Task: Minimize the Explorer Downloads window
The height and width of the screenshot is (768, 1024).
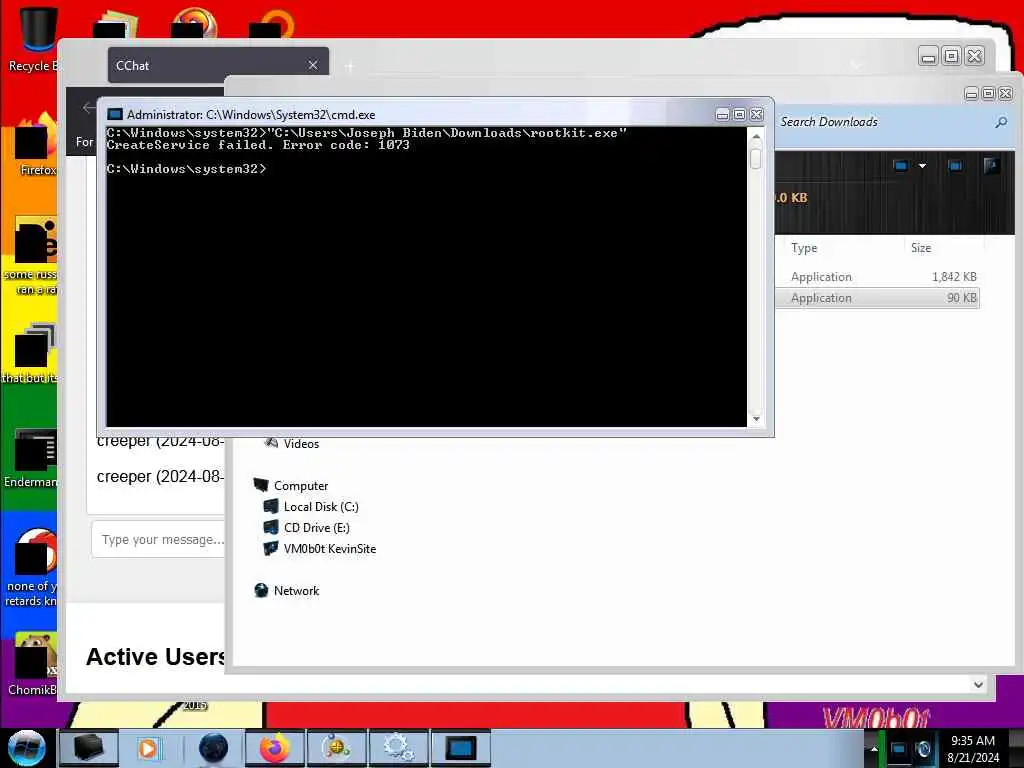Action: [x=971, y=94]
